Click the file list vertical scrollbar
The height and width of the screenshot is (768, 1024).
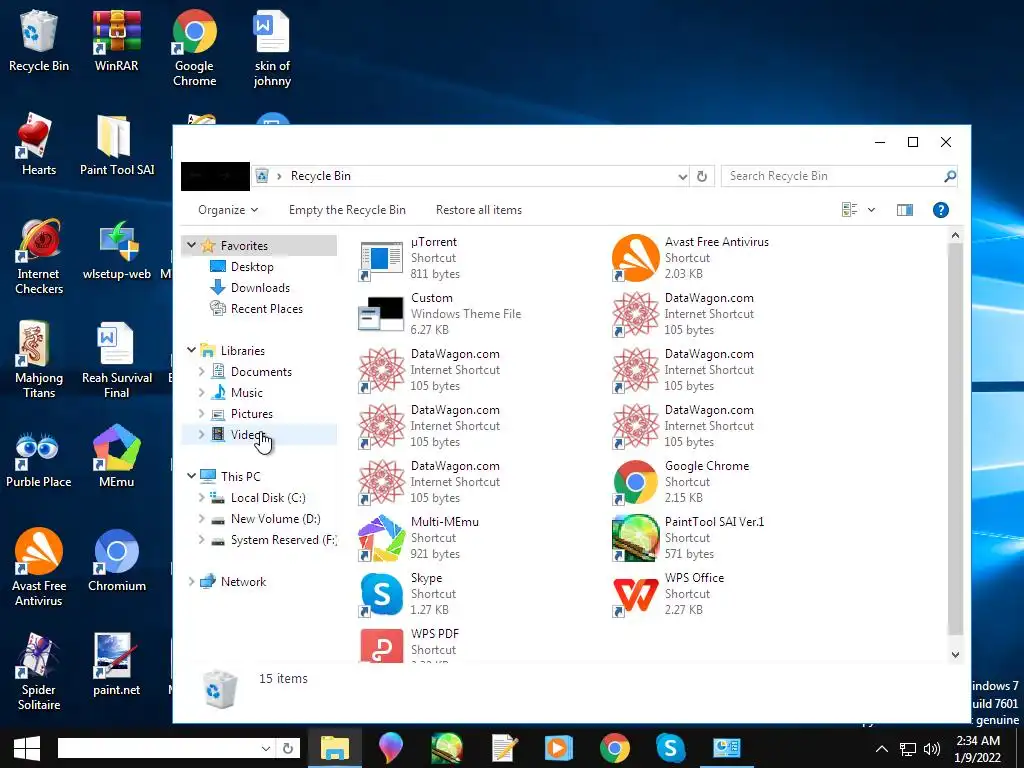tap(955, 438)
